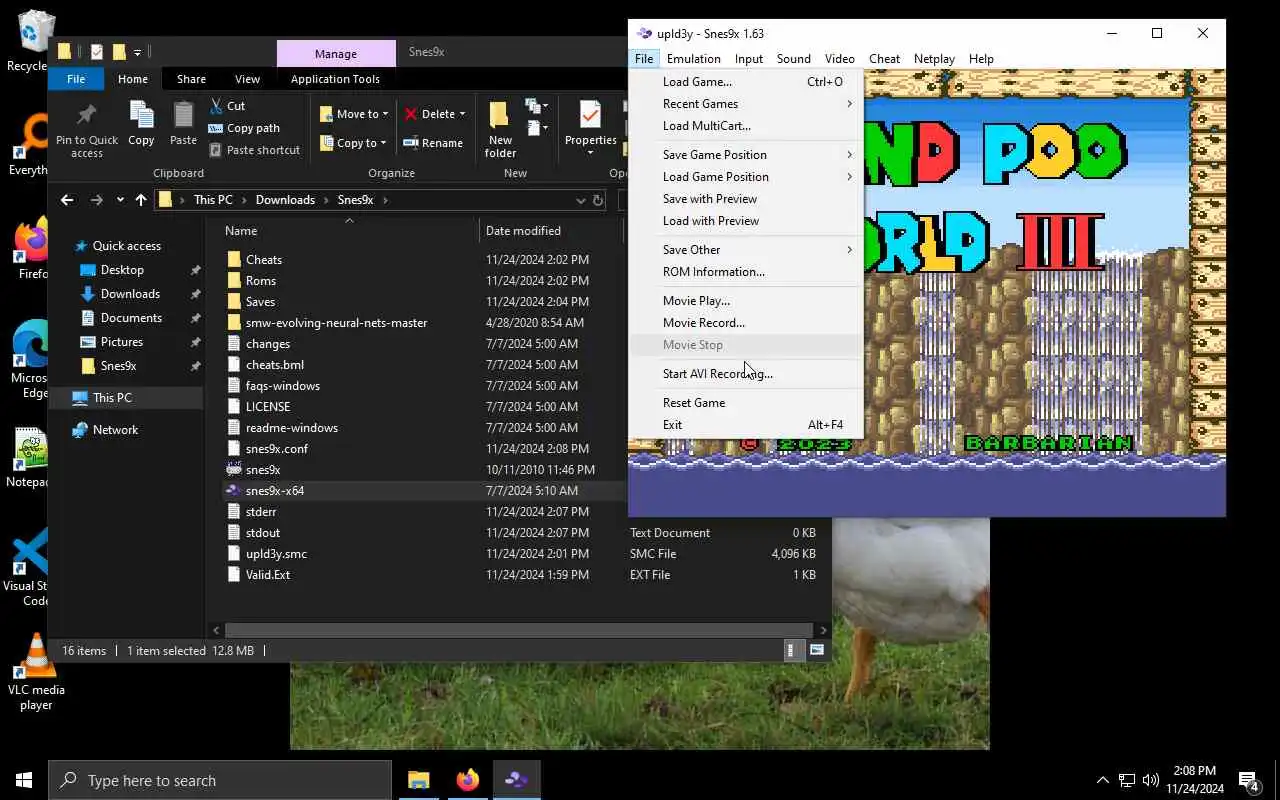This screenshot has width=1280, height=800.
Task: Click Load Game menu entry
Action: (745, 82)
